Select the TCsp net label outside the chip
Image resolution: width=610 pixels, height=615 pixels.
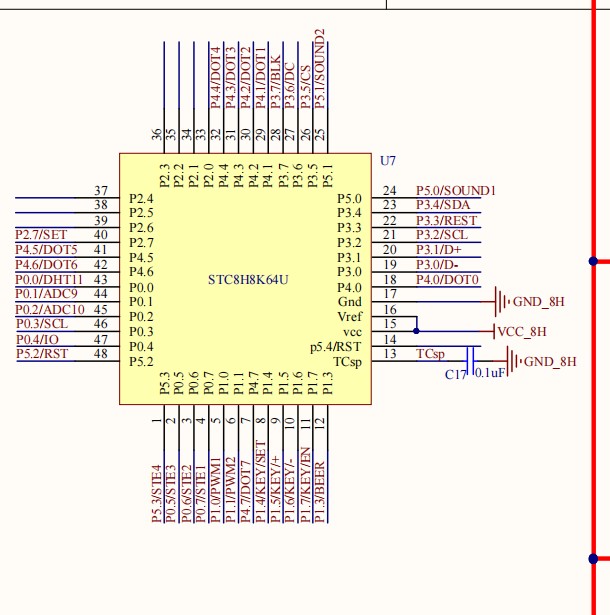[x=430, y=354]
